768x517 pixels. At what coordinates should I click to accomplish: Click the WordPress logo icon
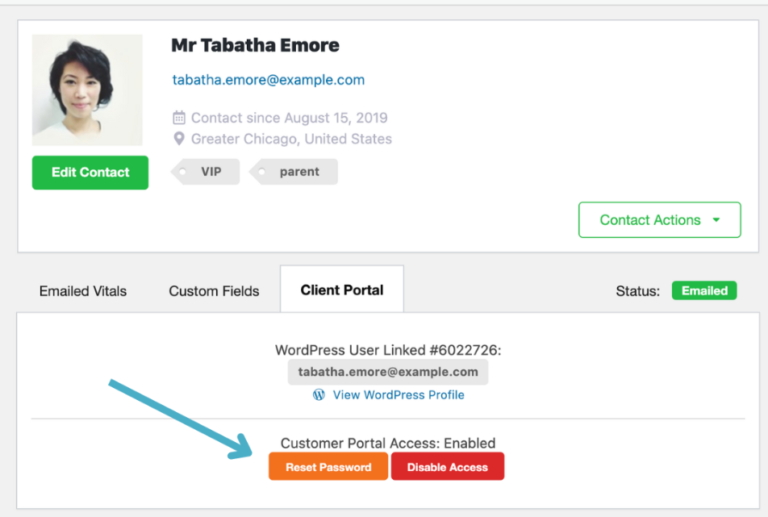click(319, 395)
